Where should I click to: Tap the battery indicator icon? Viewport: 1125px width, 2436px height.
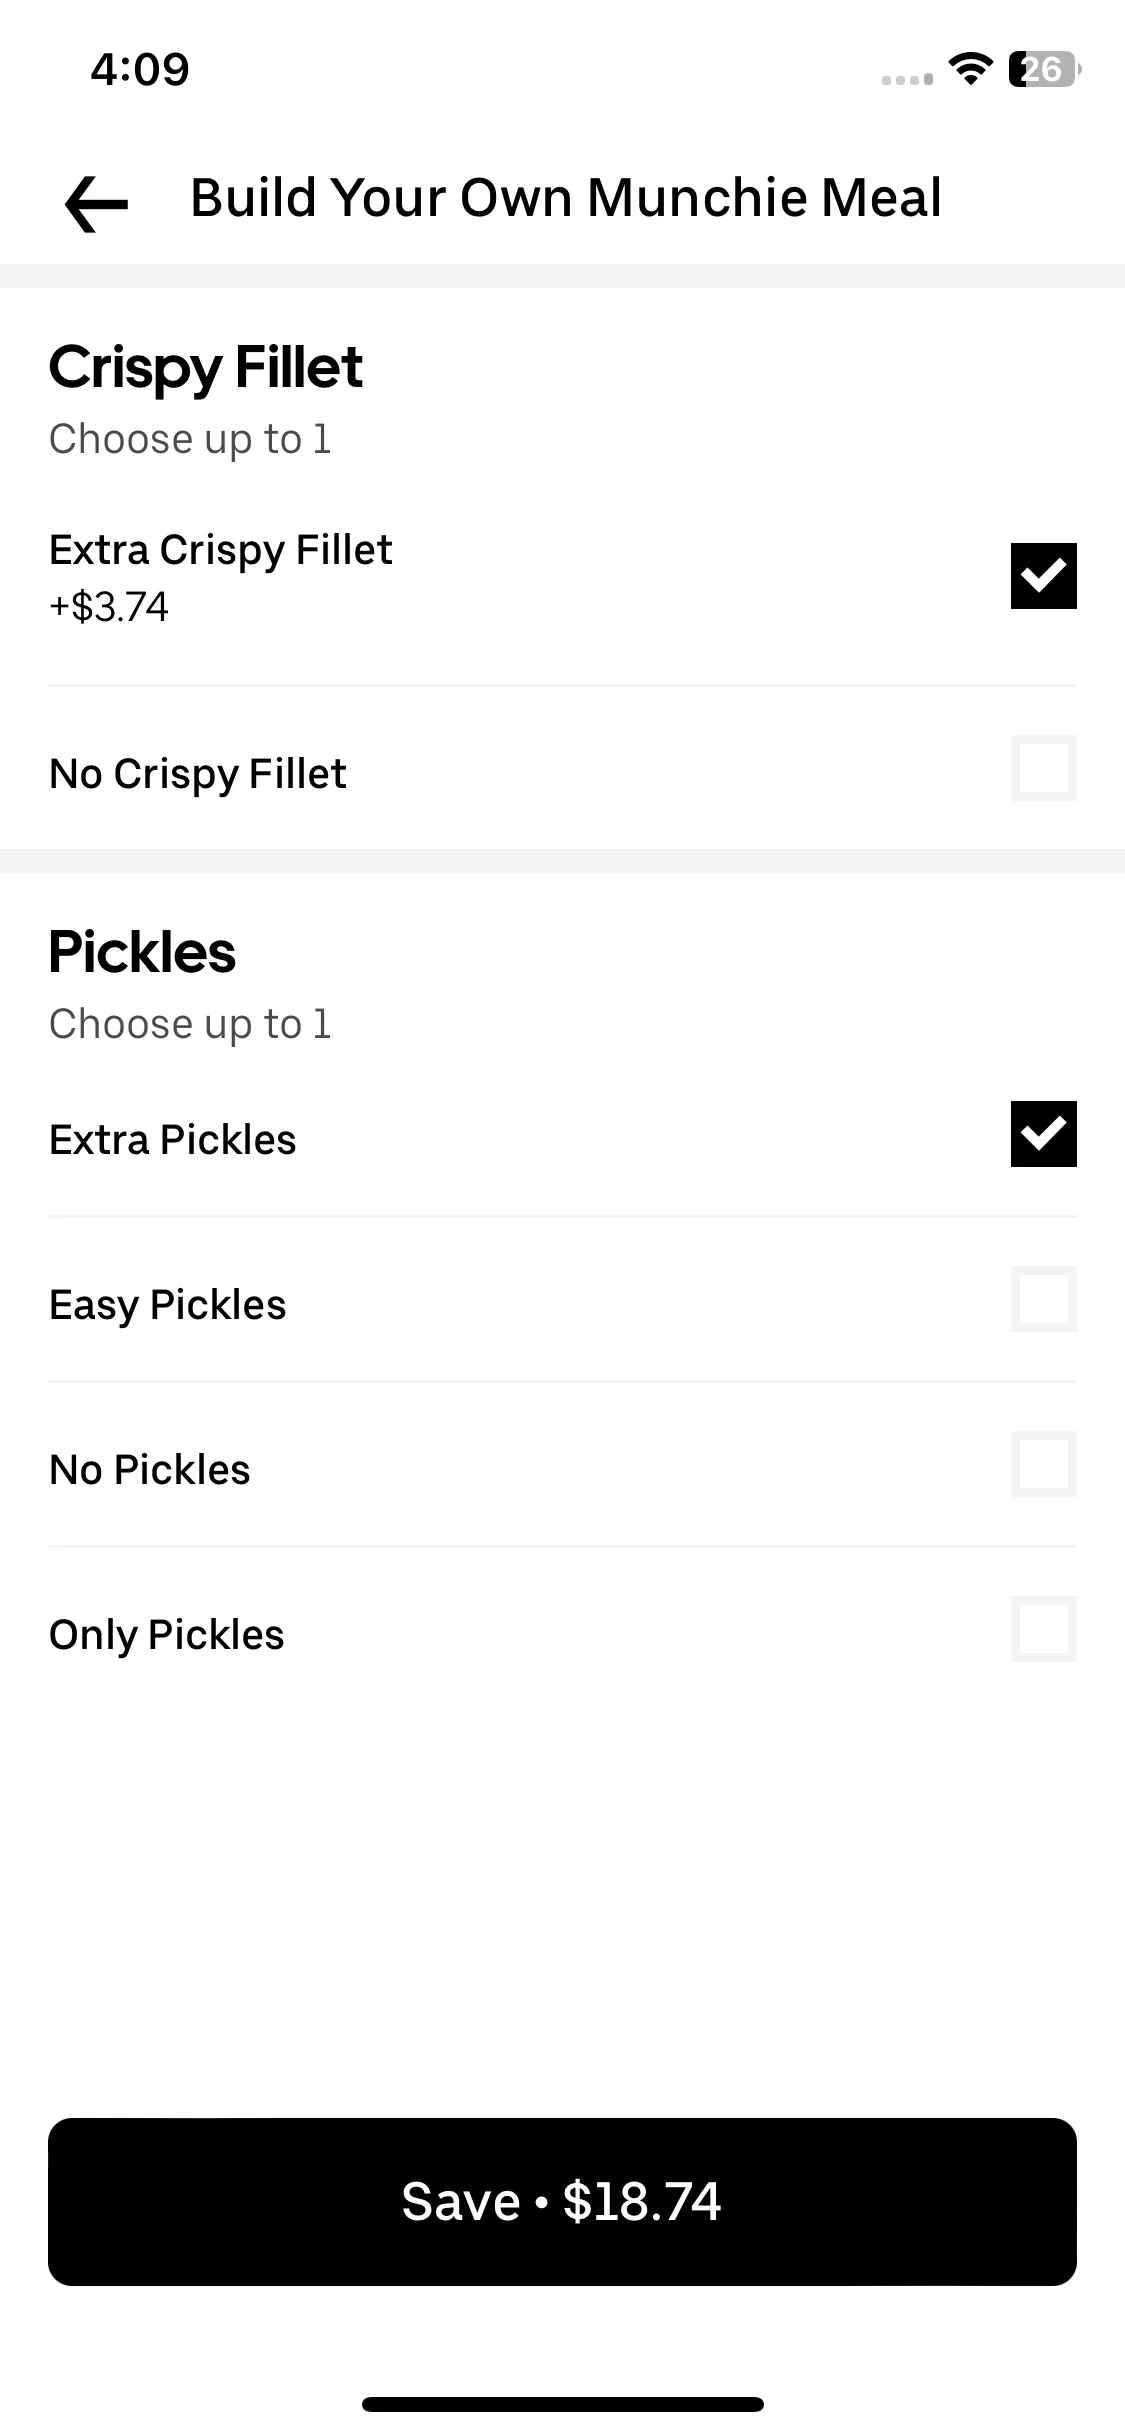tap(1045, 69)
